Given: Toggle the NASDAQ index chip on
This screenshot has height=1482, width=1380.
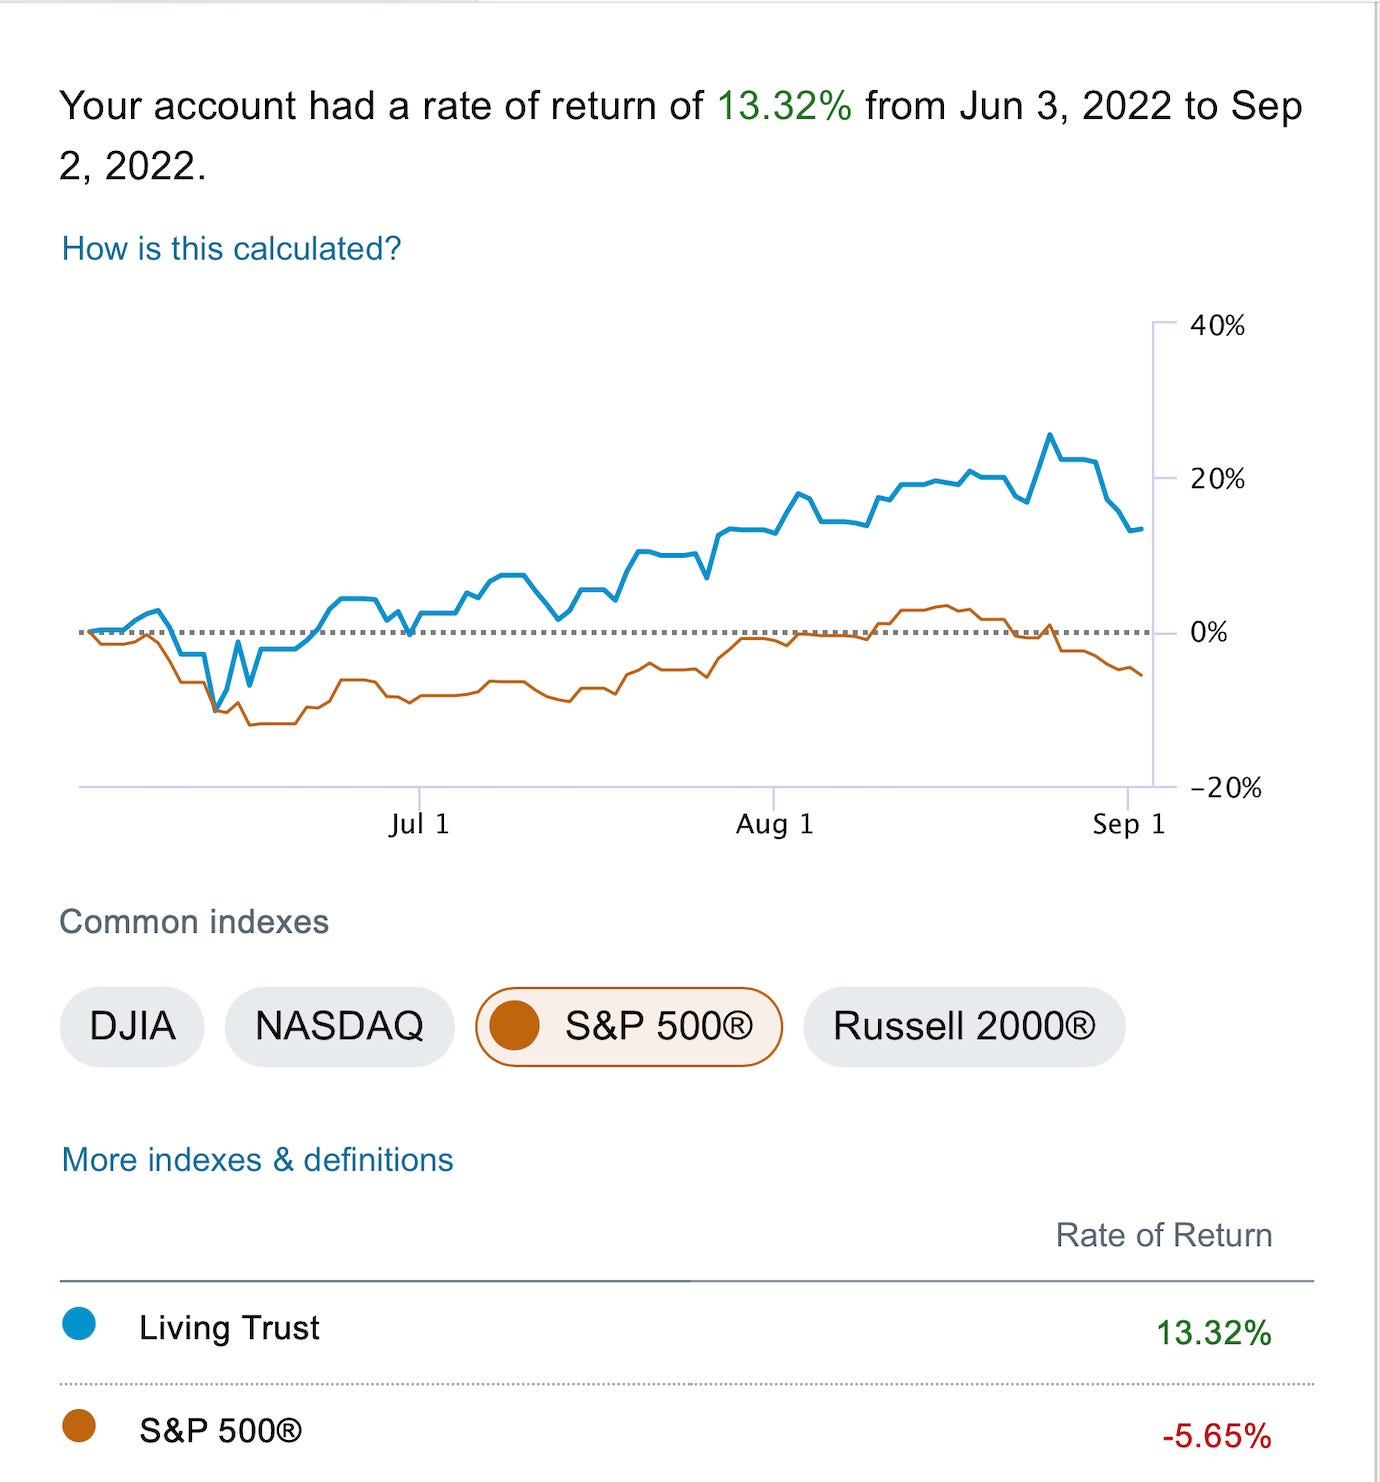Looking at the screenshot, I should coord(339,1026).
